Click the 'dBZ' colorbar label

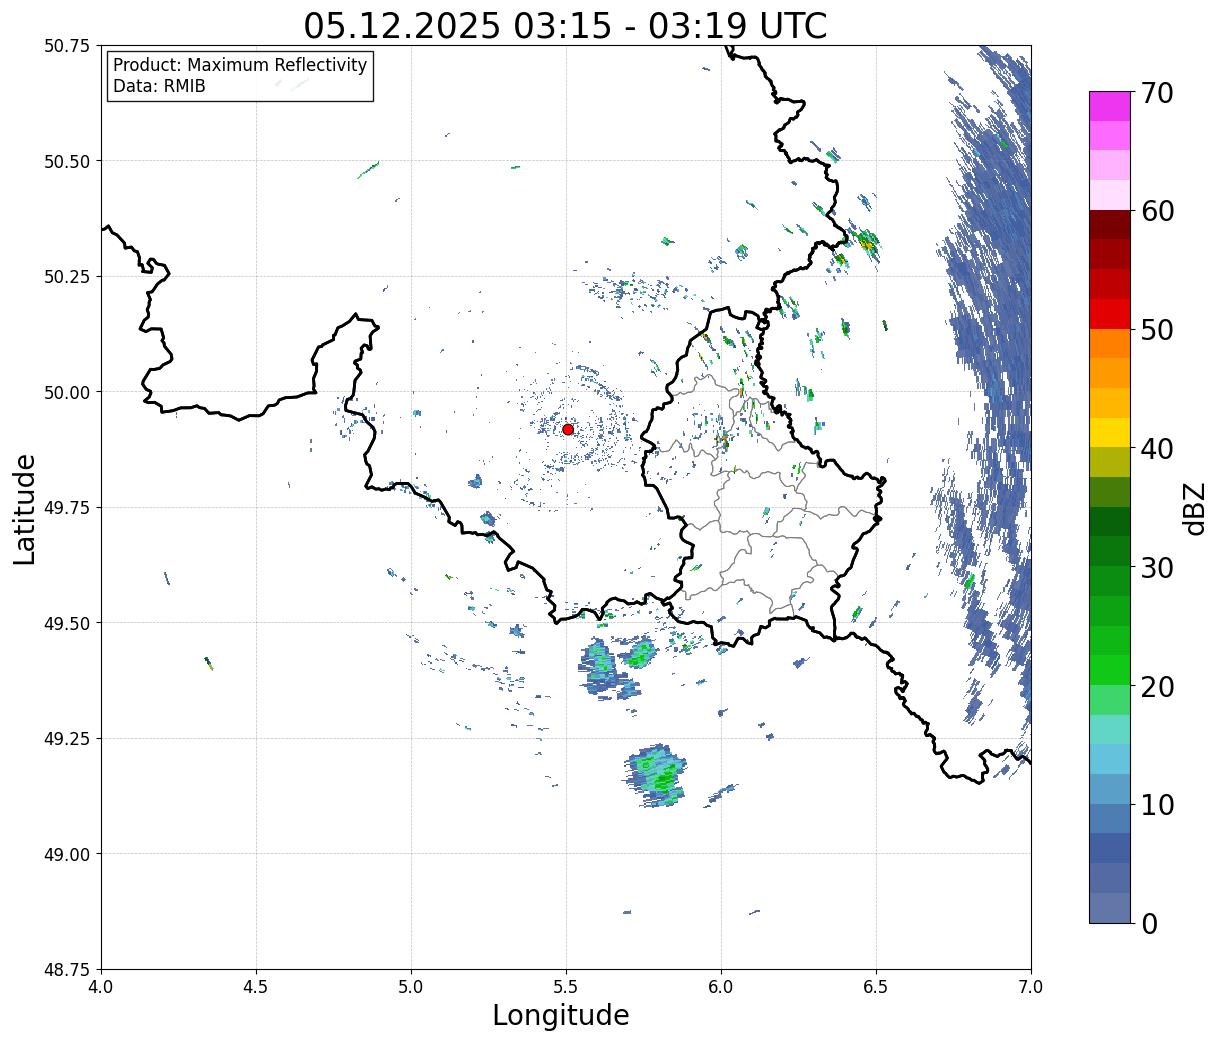1194,508
